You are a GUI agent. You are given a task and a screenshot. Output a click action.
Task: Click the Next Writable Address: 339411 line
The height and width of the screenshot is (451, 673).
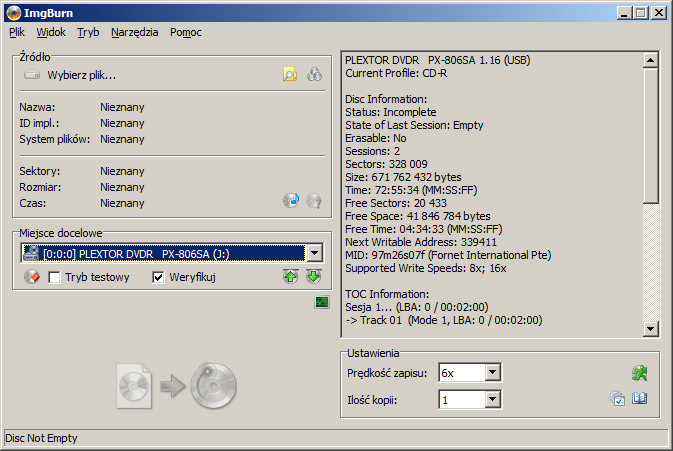(421, 242)
